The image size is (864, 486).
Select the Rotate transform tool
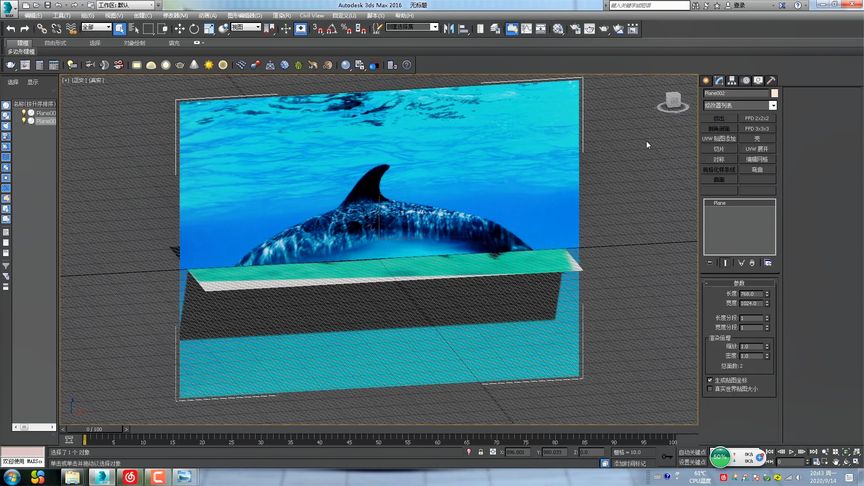point(194,29)
